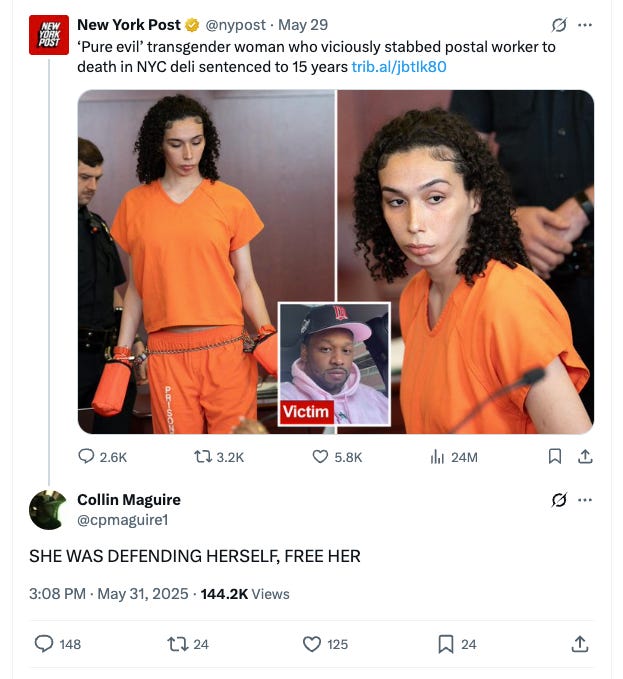Viewport: 623px width, 679px height.
Task: Open more options menu on Collin Maguire reply
Action: click(585, 500)
